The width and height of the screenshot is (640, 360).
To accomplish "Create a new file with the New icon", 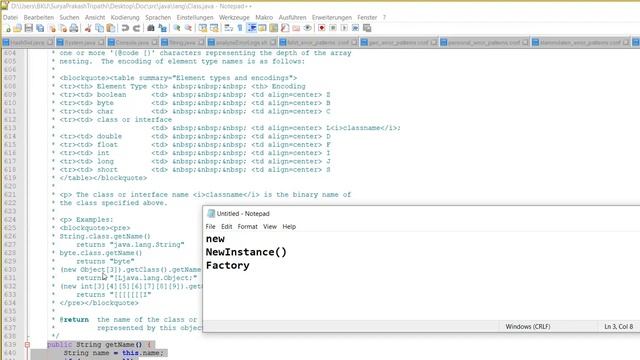I will point(7,28).
